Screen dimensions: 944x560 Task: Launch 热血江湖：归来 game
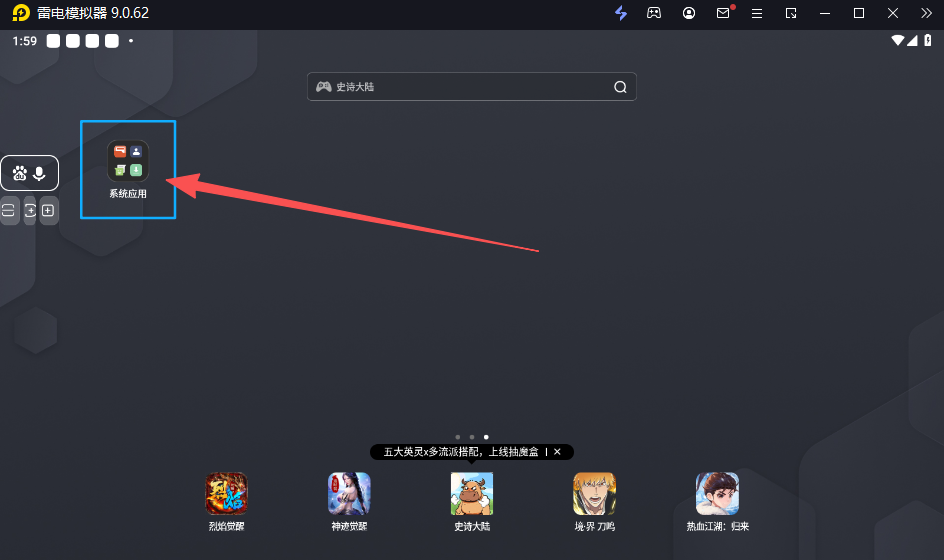[717, 493]
